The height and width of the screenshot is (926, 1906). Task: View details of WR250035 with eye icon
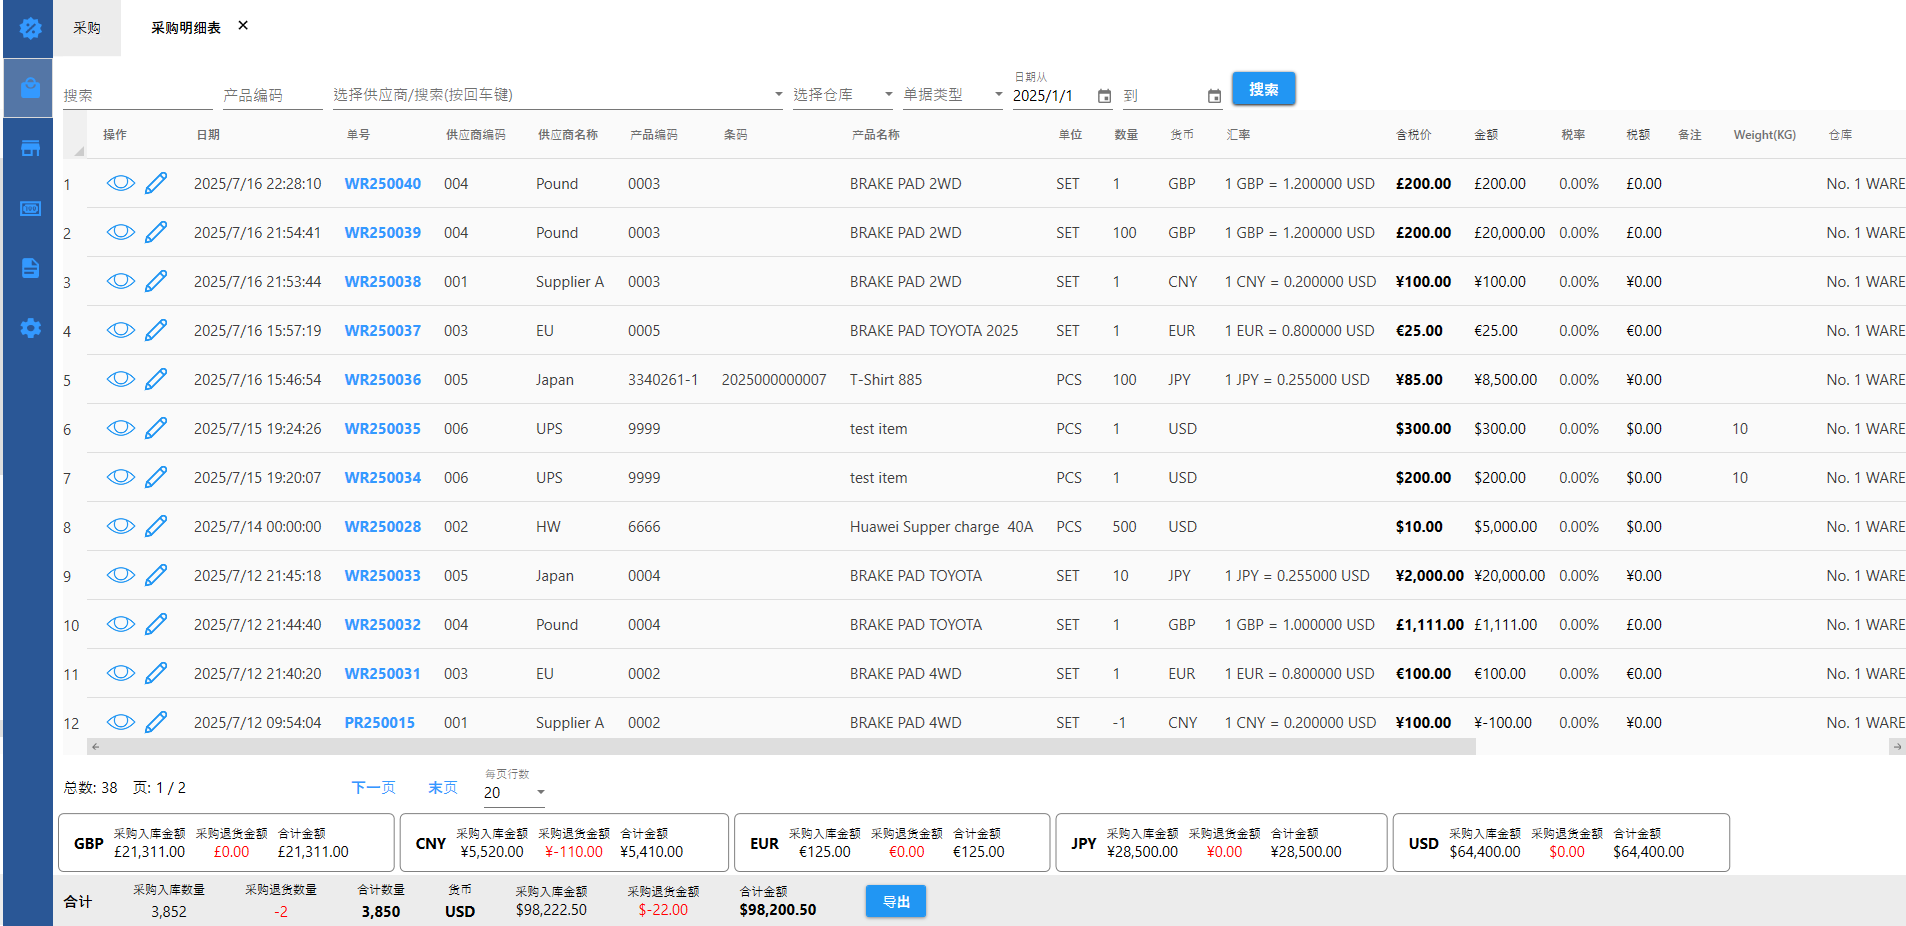120,428
